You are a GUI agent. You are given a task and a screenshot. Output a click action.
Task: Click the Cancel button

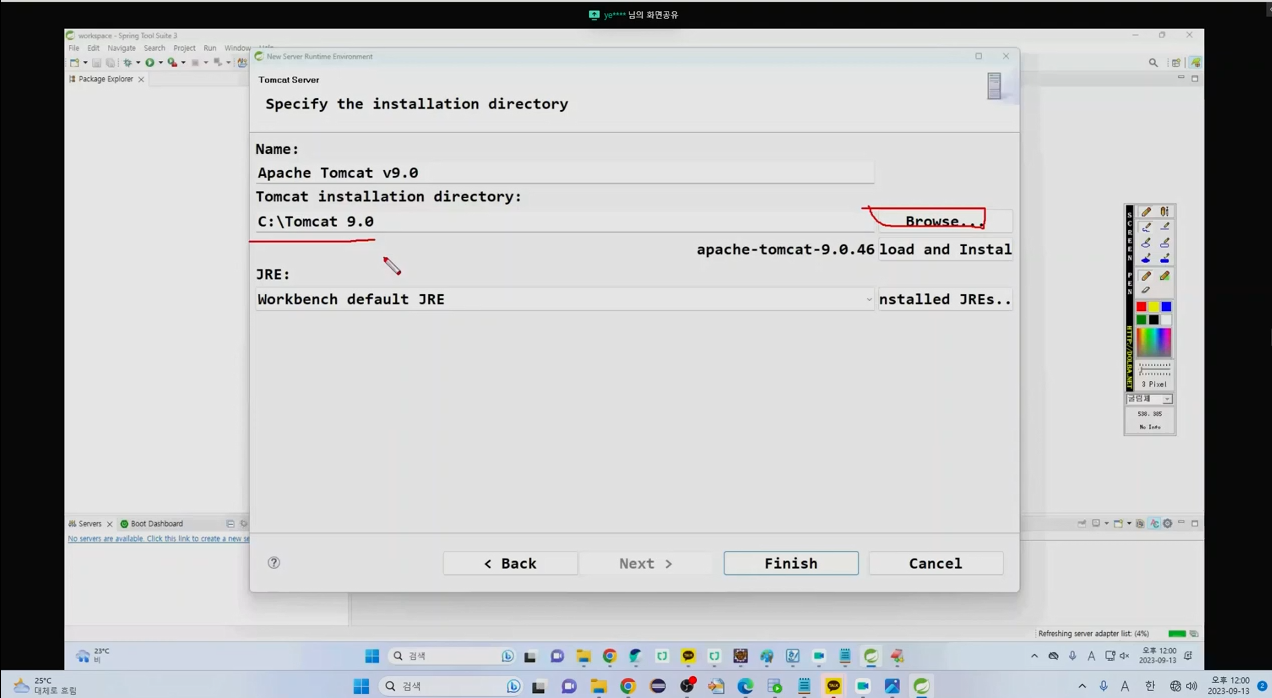935,563
